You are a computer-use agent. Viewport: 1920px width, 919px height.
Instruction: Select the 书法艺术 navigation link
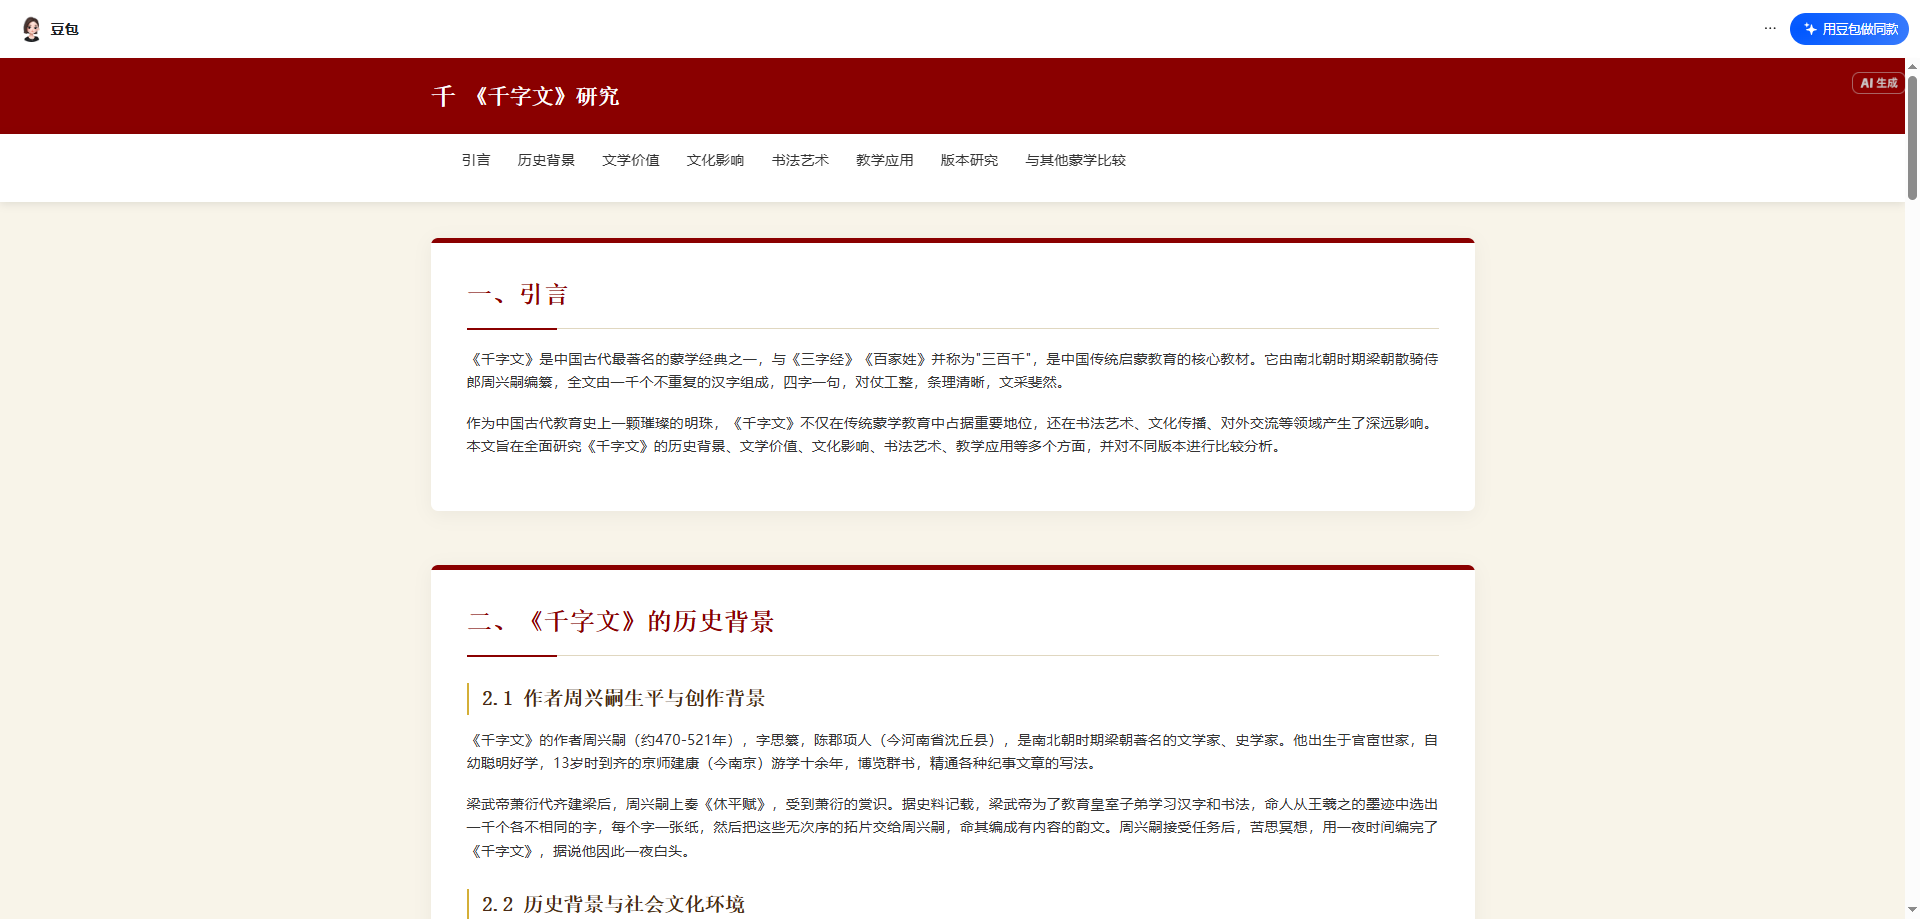tap(800, 160)
